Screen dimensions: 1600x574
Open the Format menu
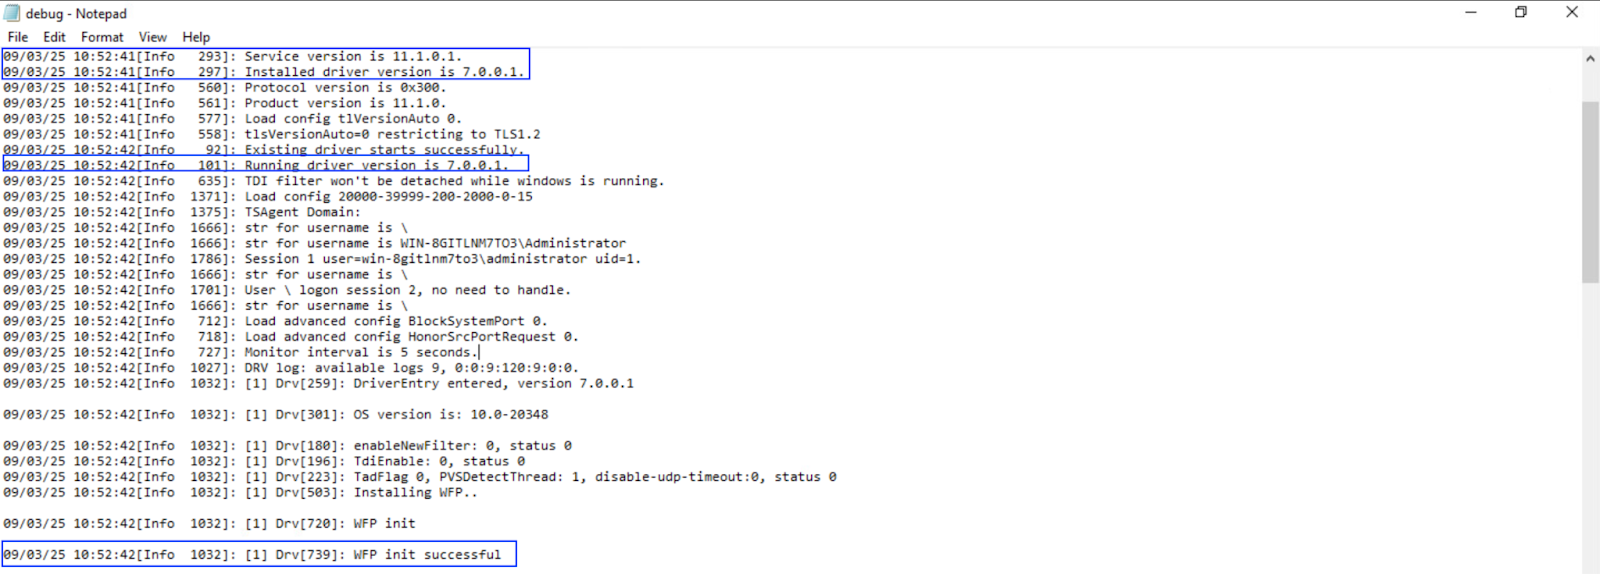pos(102,37)
